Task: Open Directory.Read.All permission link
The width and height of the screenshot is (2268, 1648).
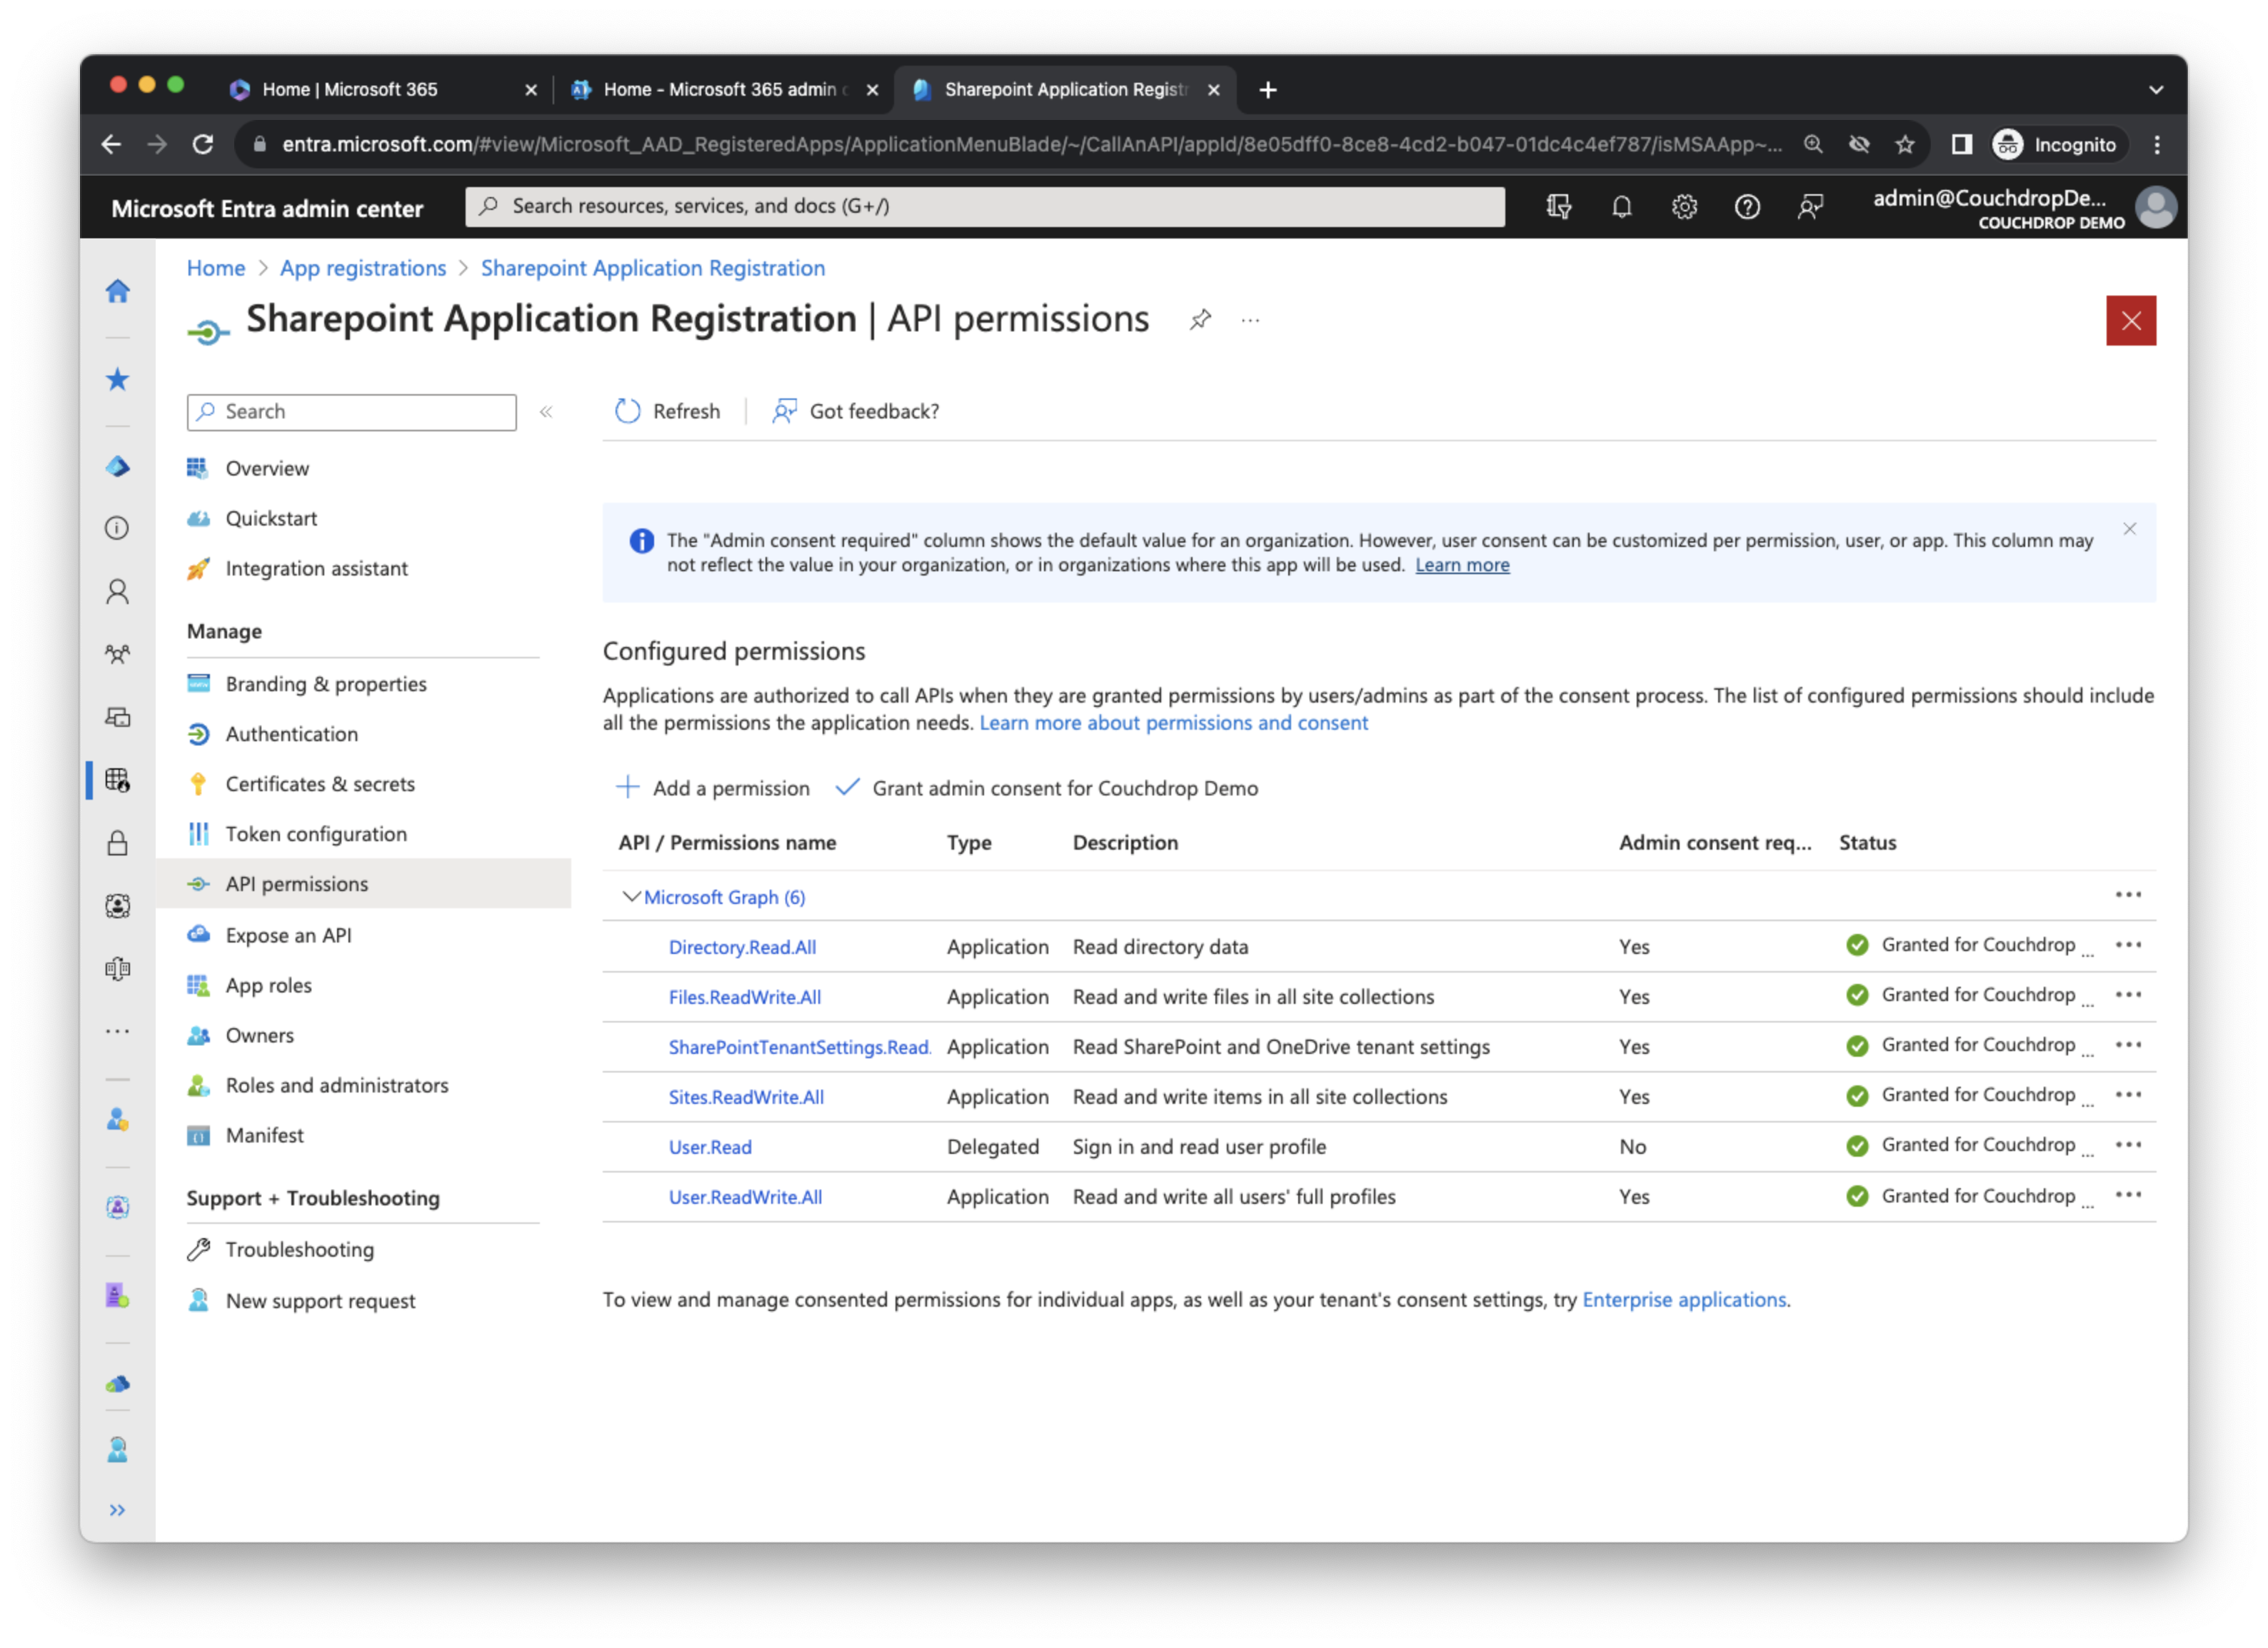Action: (x=742, y=947)
